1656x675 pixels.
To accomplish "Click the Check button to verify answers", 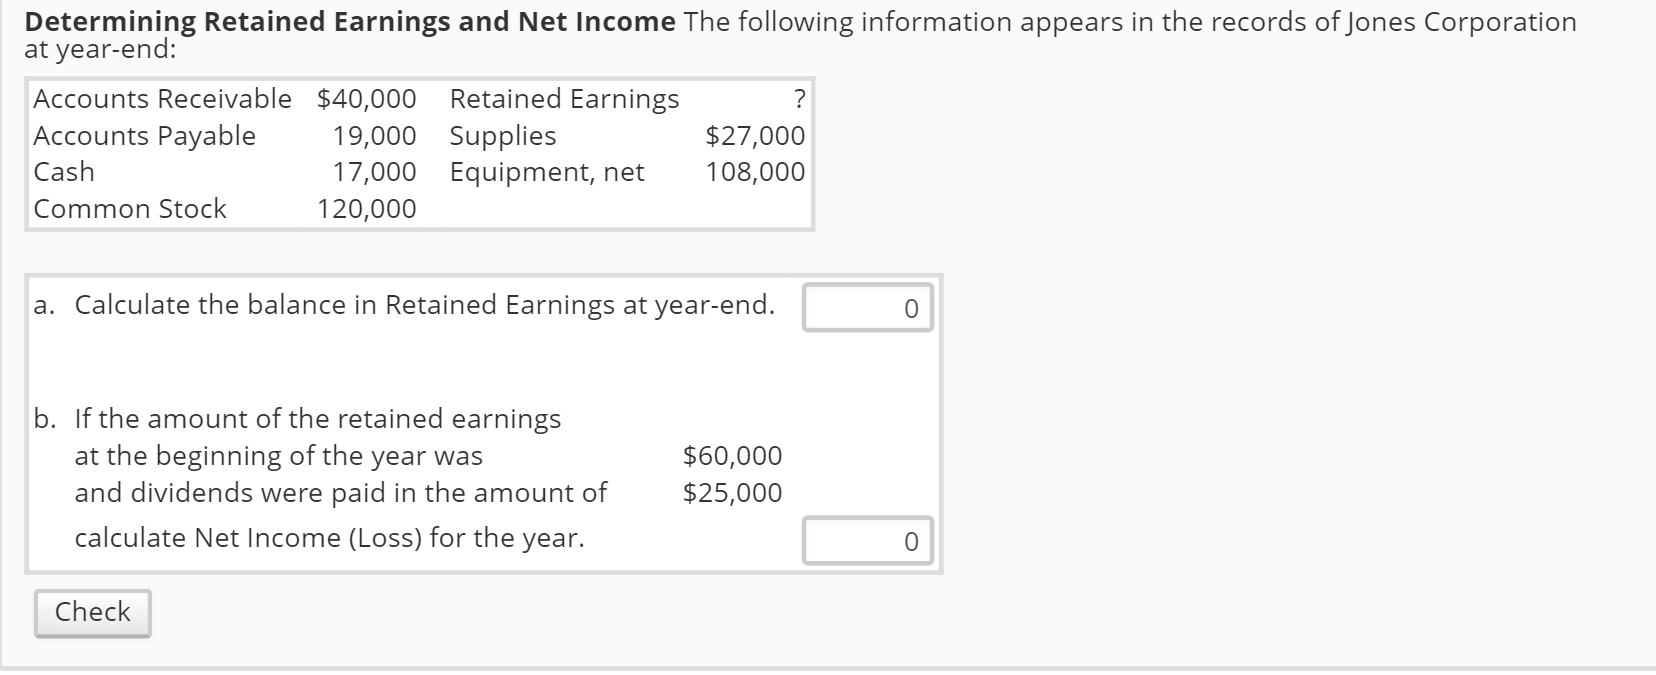I will point(91,612).
